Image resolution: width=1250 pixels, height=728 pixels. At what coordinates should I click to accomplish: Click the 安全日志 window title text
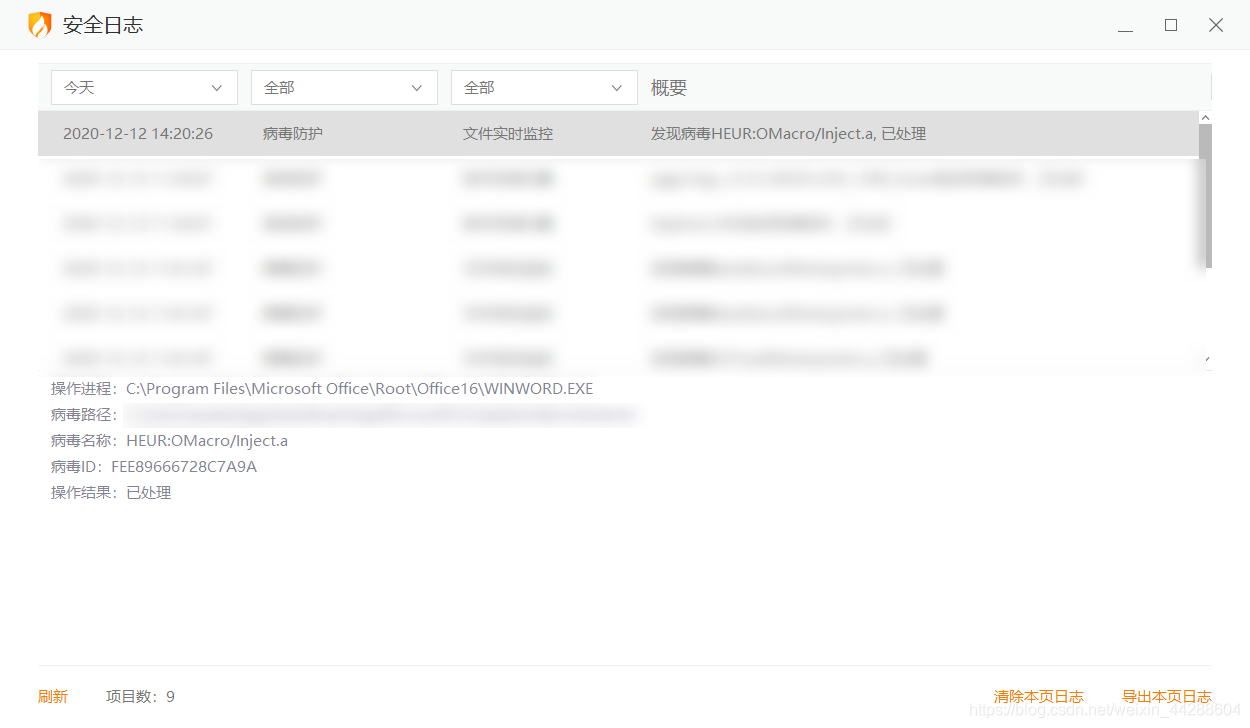(103, 26)
